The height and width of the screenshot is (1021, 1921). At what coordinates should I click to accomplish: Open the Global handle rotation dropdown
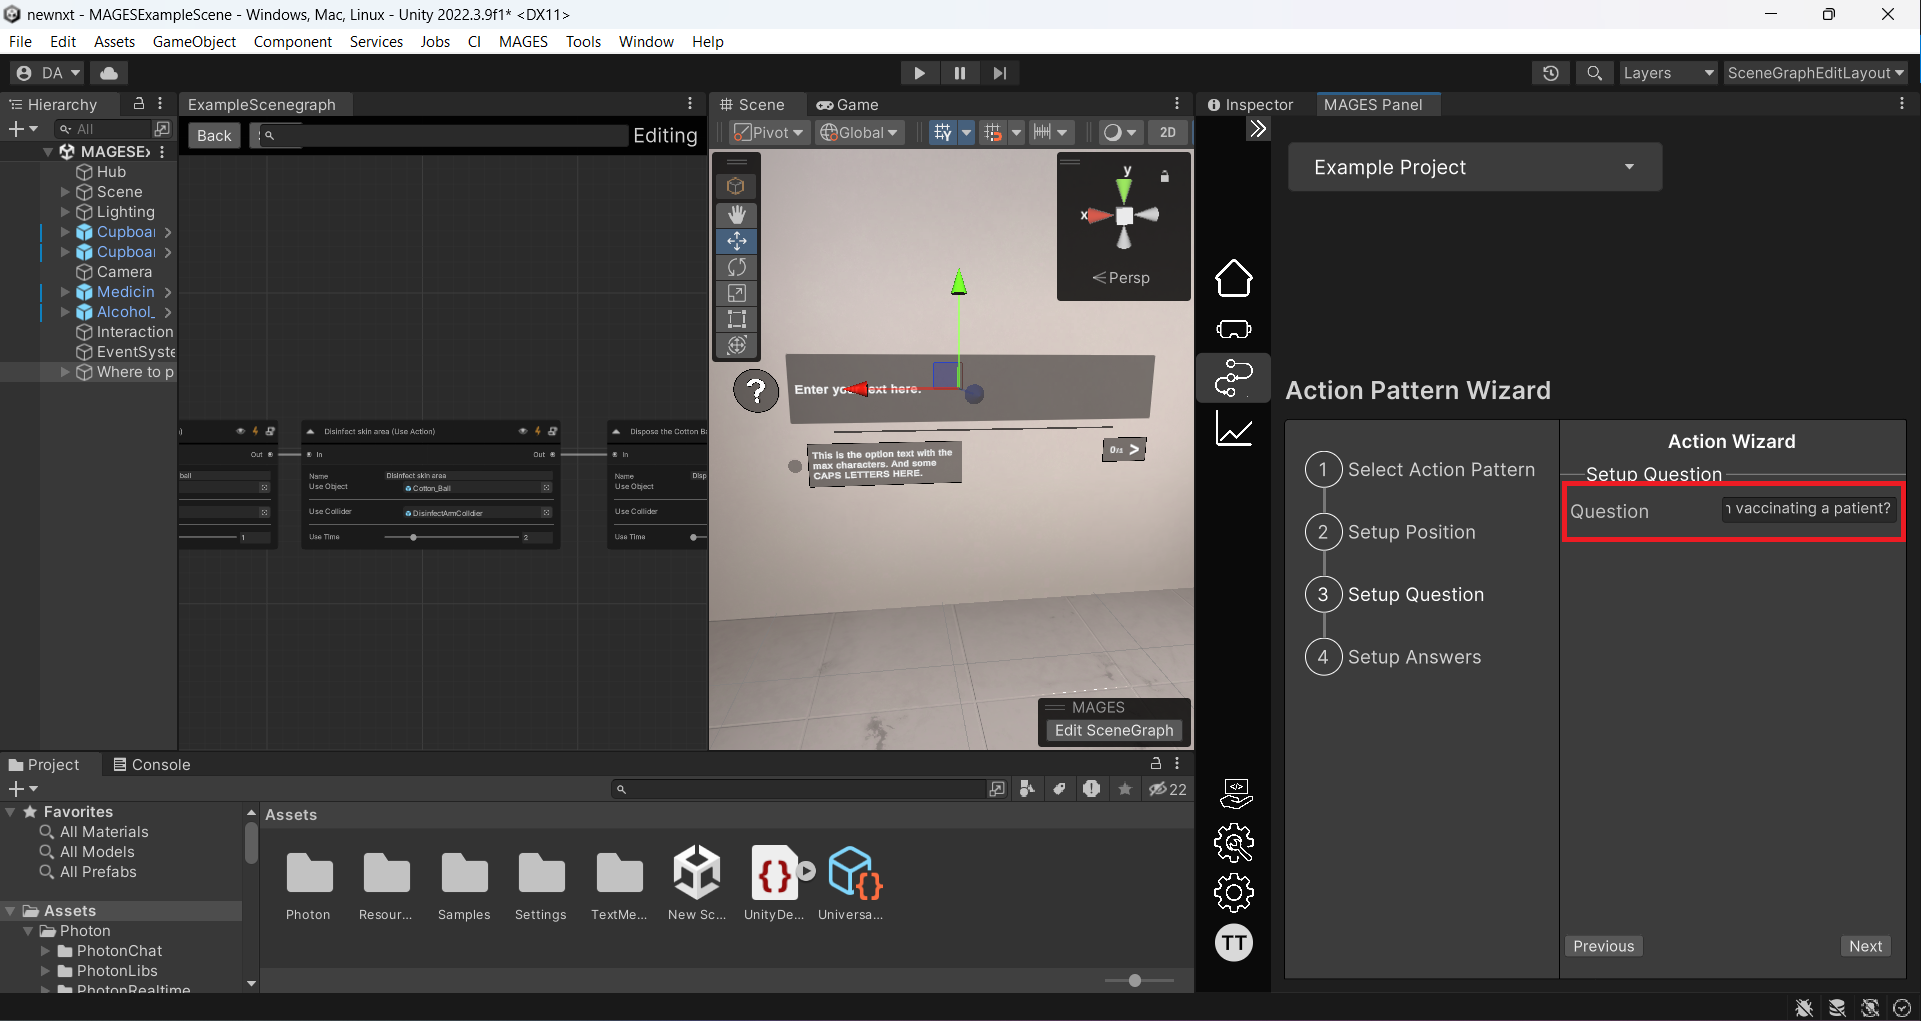point(859,132)
